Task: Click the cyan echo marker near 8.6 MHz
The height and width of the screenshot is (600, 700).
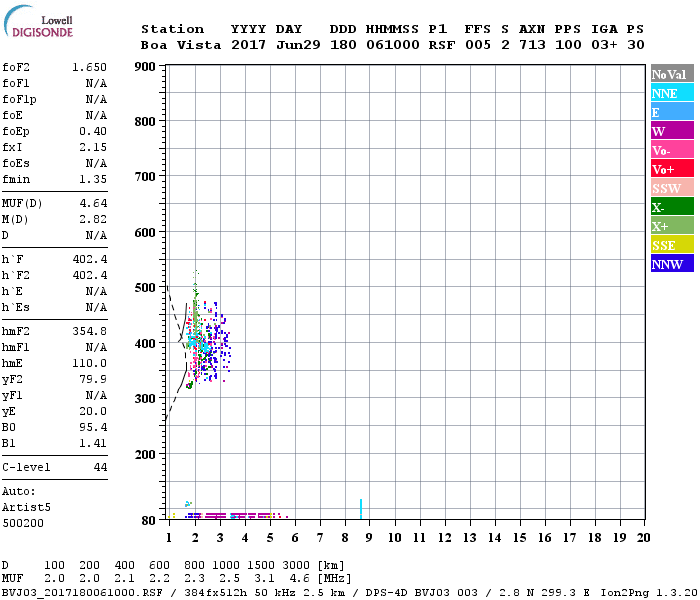Action: click(x=361, y=507)
